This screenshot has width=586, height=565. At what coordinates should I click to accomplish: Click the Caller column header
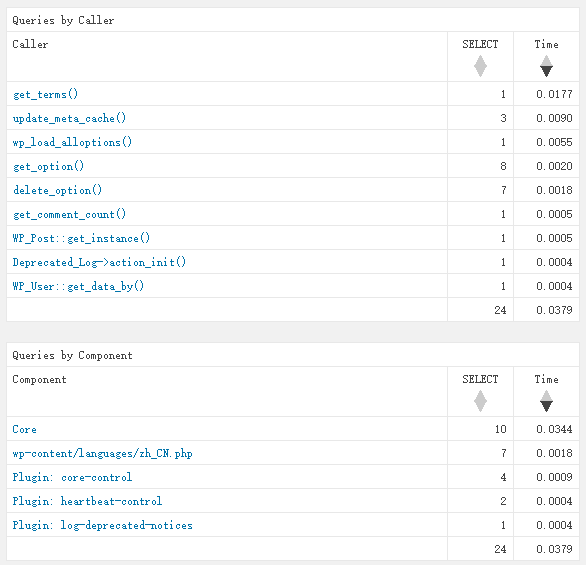point(30,44)
